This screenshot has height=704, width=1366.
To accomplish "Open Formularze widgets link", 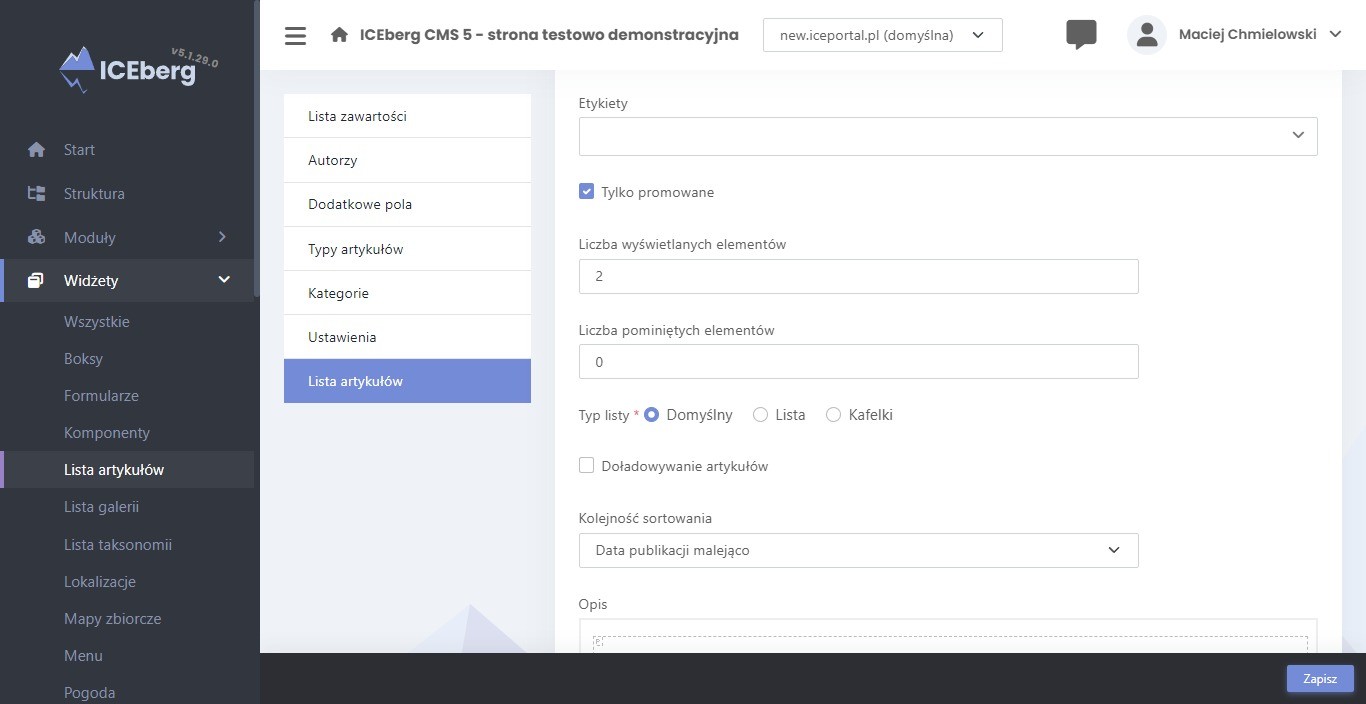I will pos(101,396).
